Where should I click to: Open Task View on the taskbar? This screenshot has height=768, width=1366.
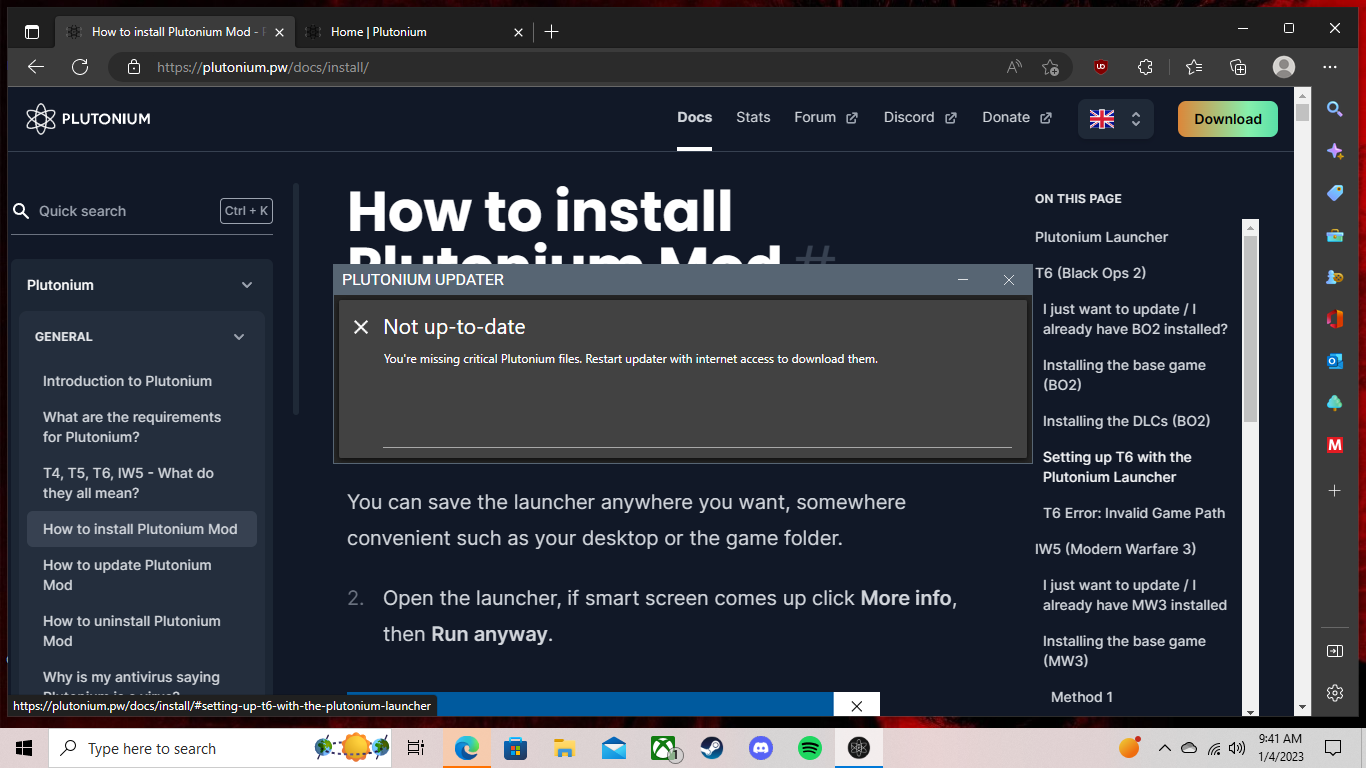[416, 748]
